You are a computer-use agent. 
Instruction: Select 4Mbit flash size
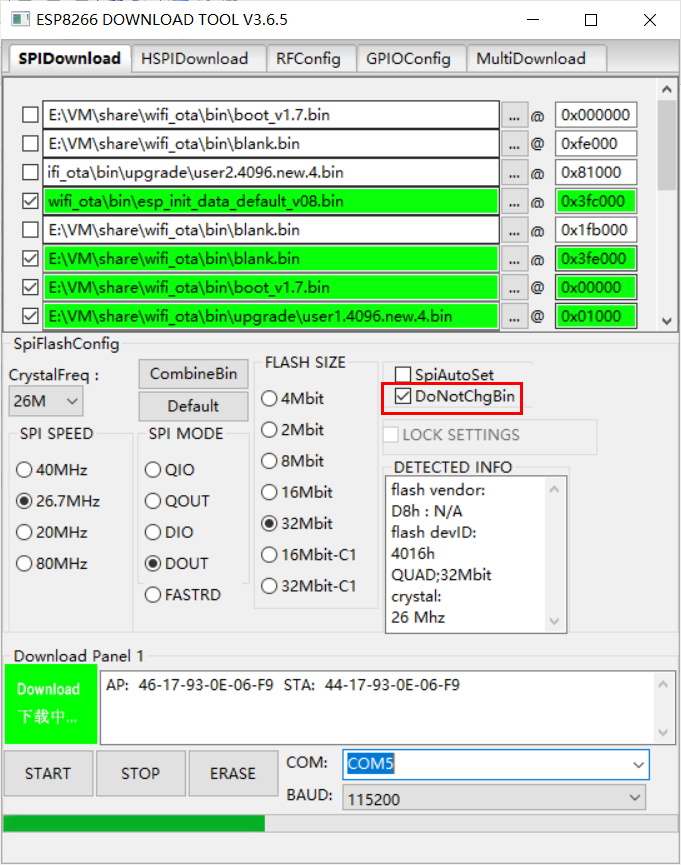coord(269,398)
